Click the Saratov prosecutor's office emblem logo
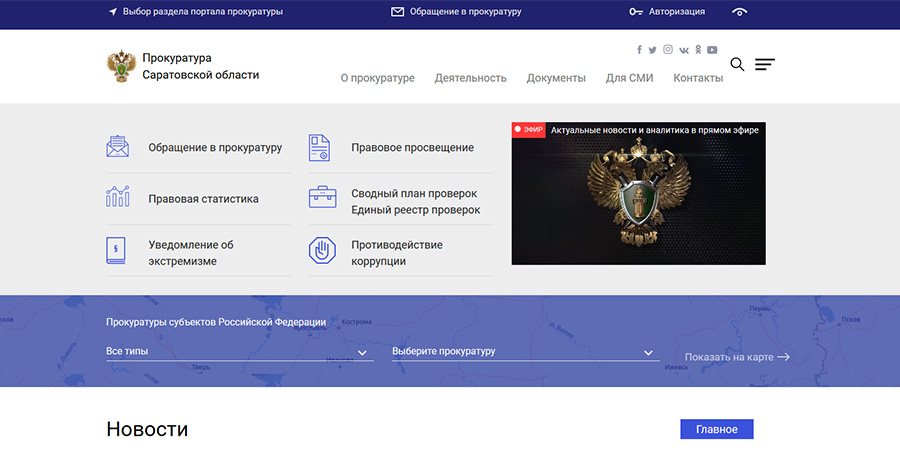Image resolution: width=900 pixels, height=450 pixels. coord(121,66)
